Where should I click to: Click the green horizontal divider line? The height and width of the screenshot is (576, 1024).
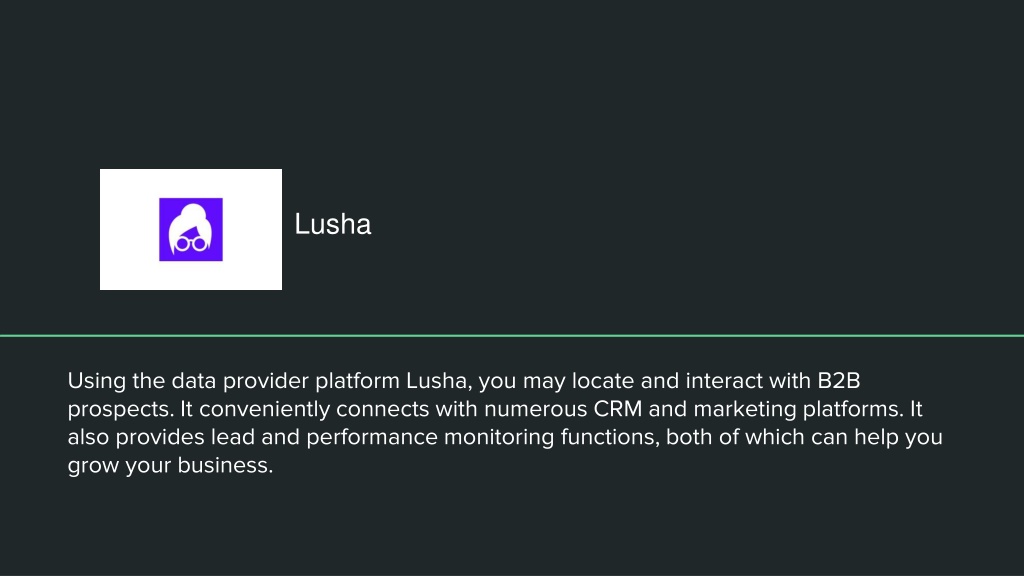coord(512,336)
